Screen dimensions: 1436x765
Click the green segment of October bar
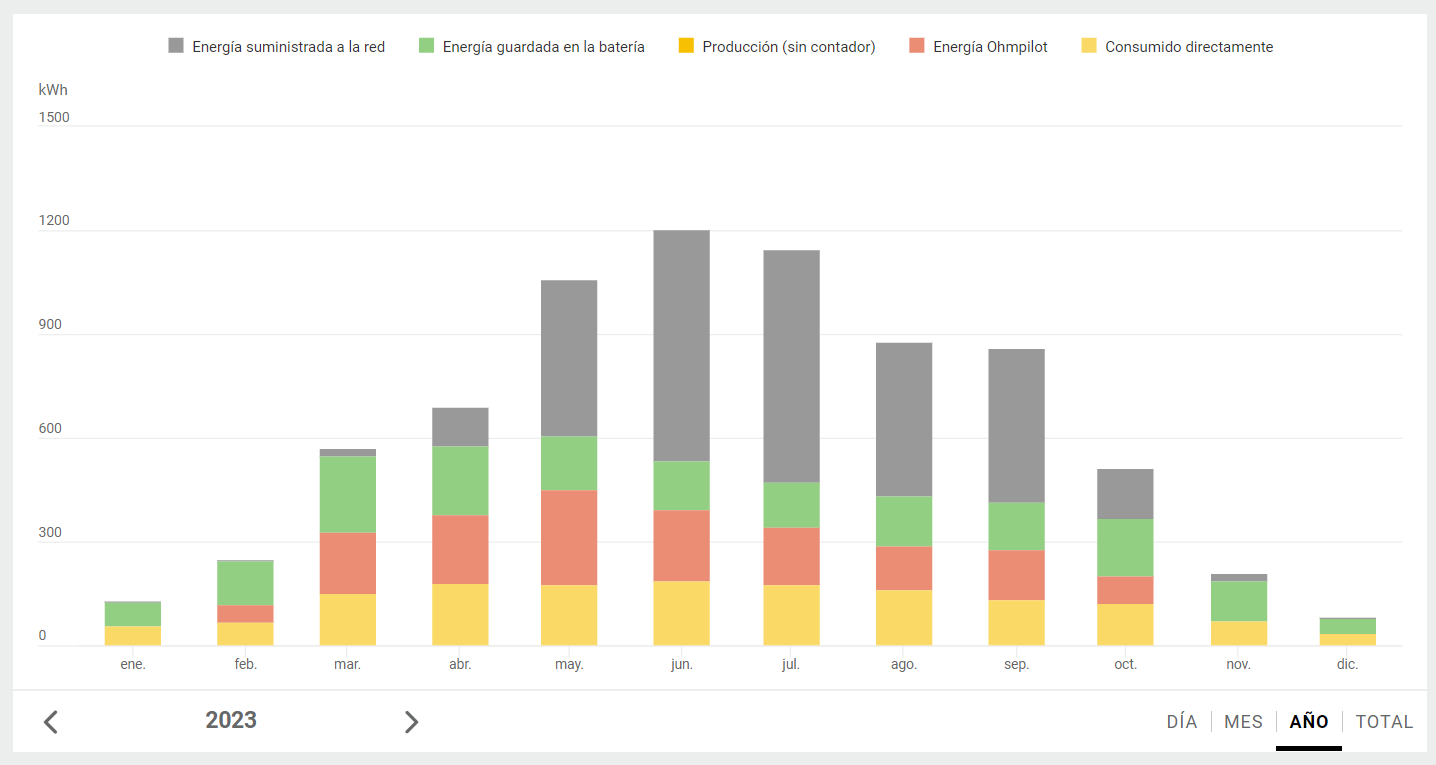(1125, 547)
